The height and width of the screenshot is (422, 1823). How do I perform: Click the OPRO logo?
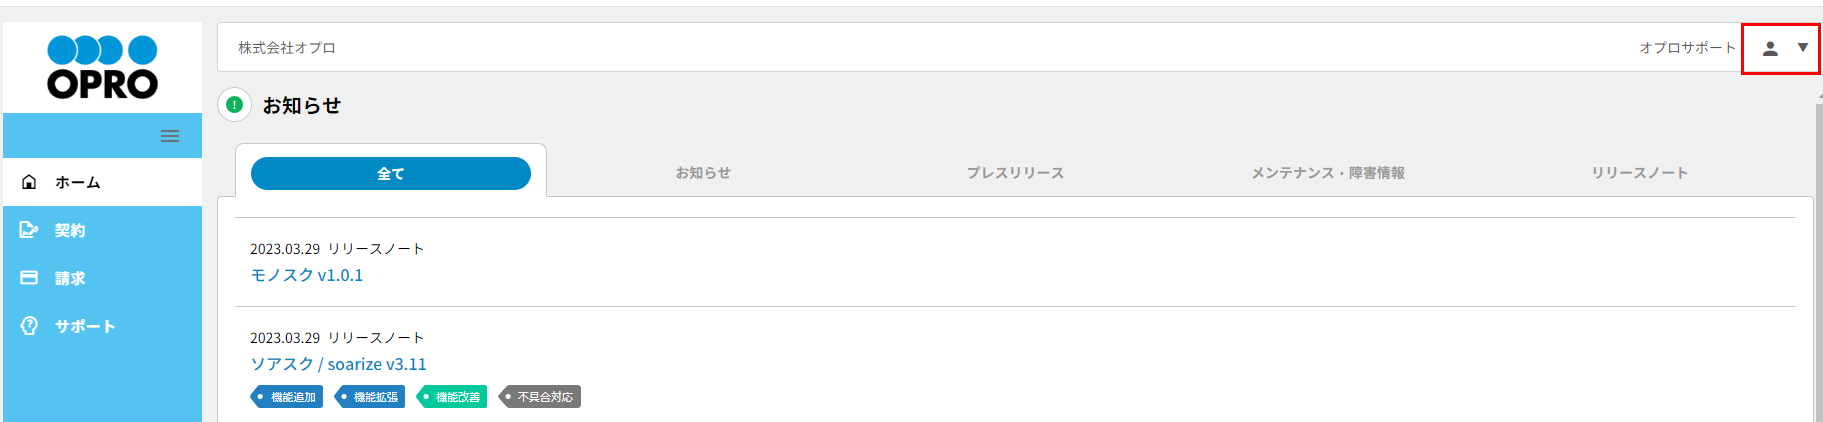click(x=102, y=67)
